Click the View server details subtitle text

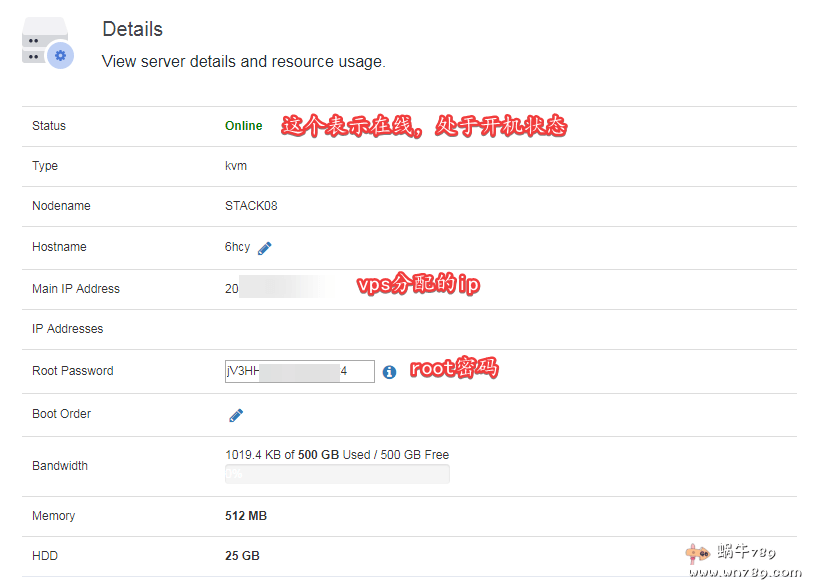tap(243, 62)
